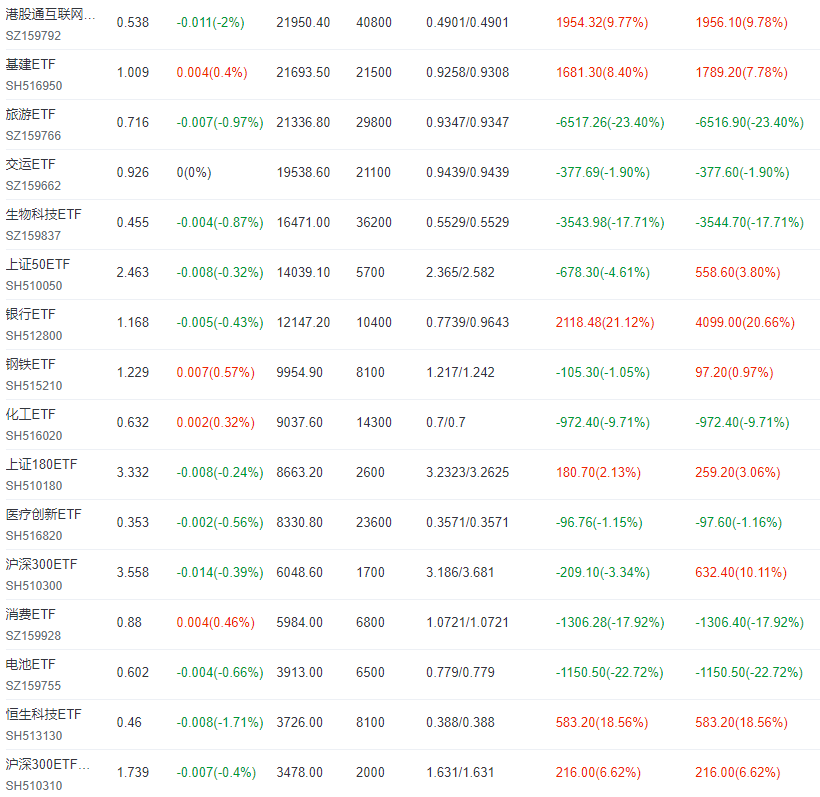Click 基建ETF change 0.004(0.4%)
This screenshot has width=820, height=797.
pyautogui.click(x=212, y=72)
